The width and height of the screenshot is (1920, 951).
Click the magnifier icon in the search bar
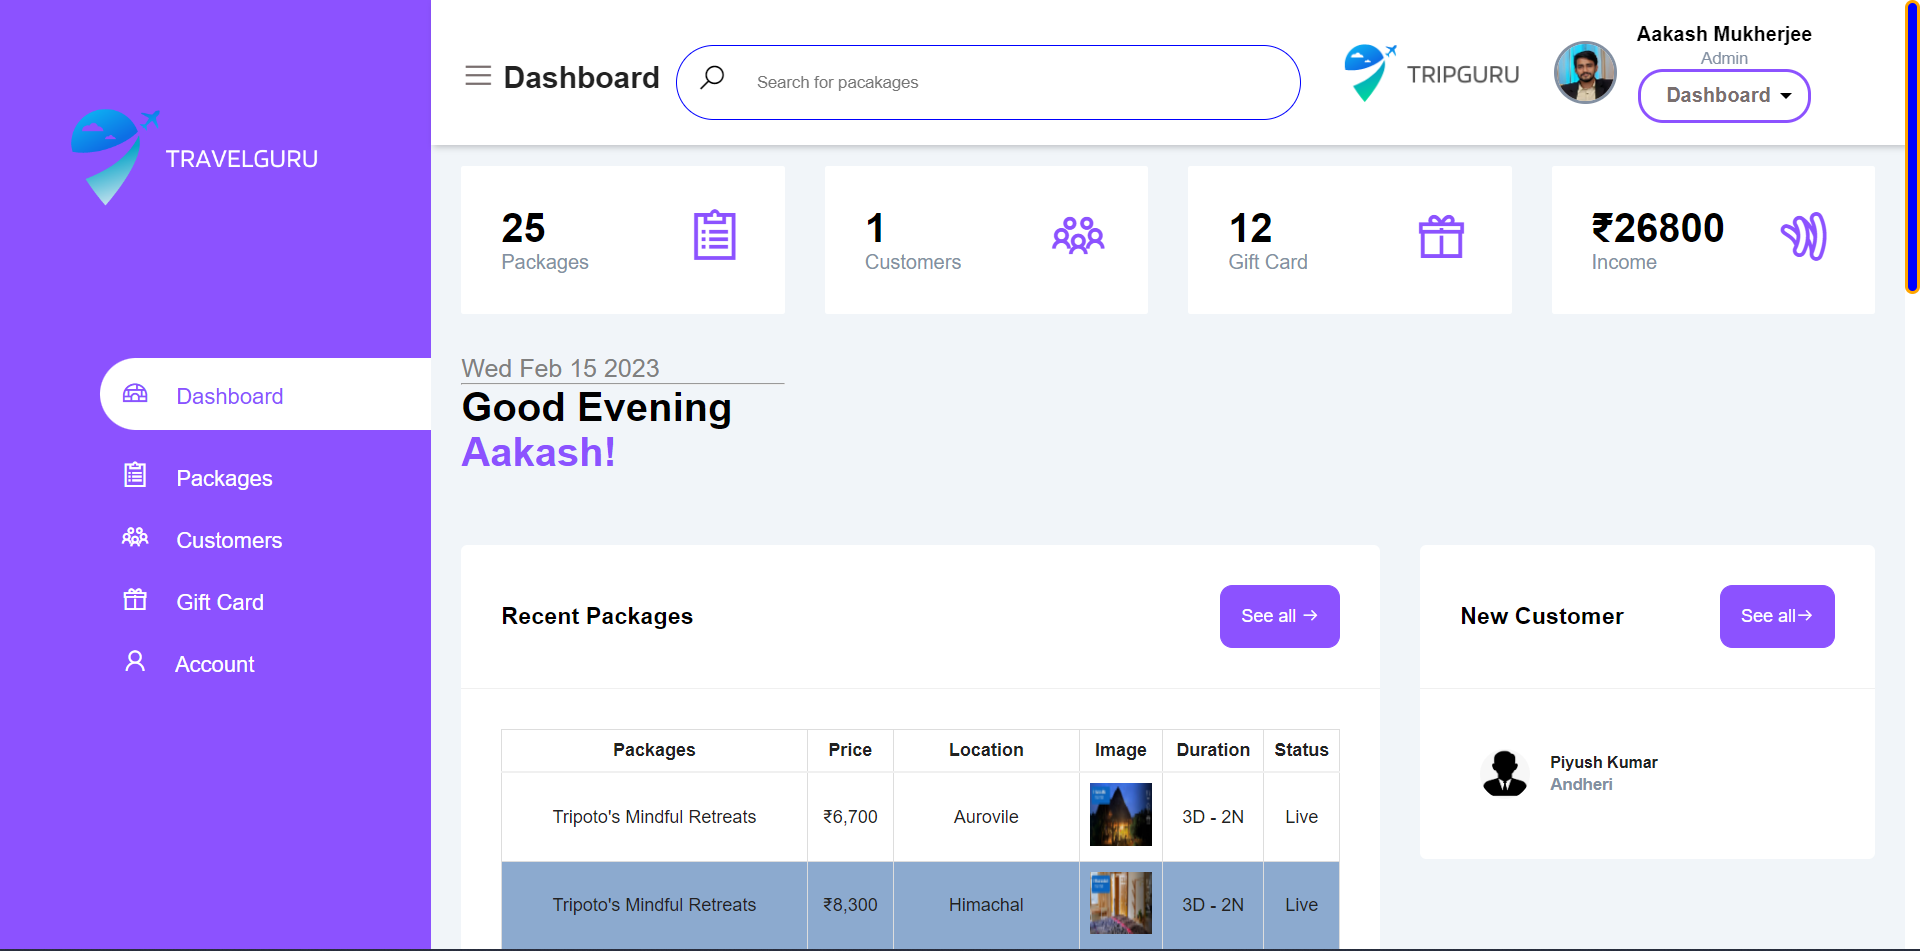pos(713,77)
